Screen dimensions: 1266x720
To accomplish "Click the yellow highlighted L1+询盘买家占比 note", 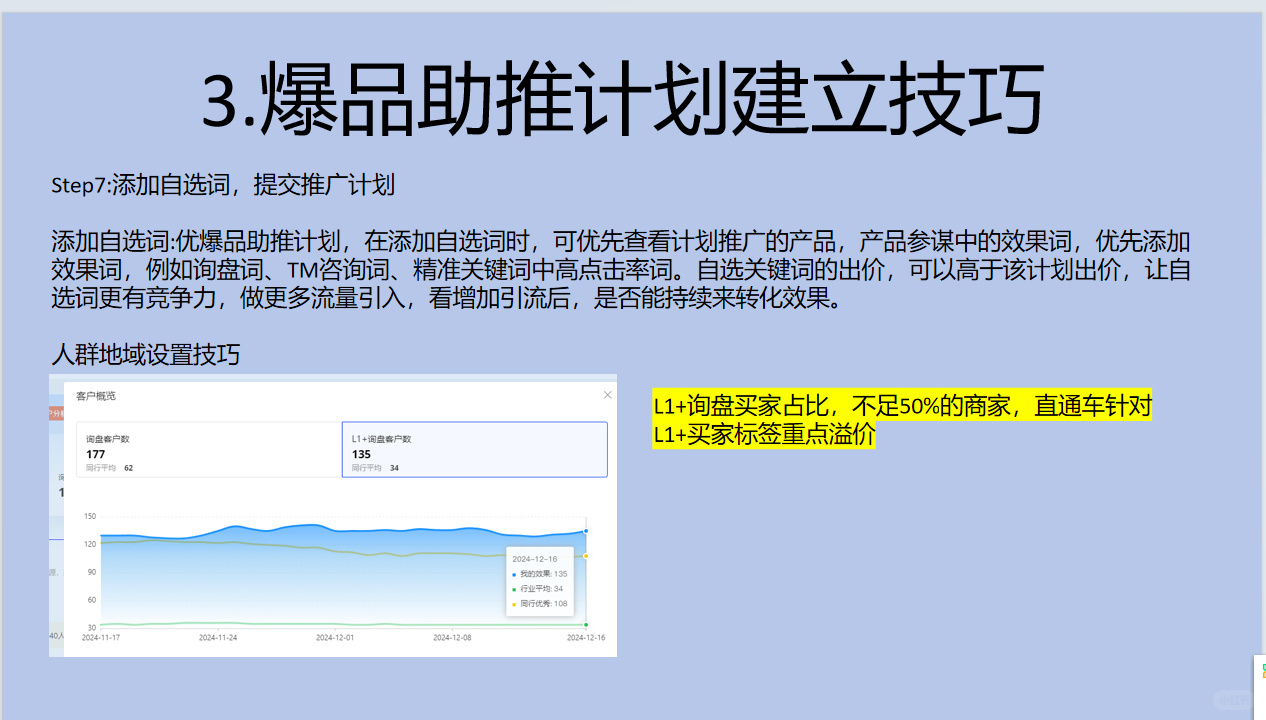I will (902, 420).
